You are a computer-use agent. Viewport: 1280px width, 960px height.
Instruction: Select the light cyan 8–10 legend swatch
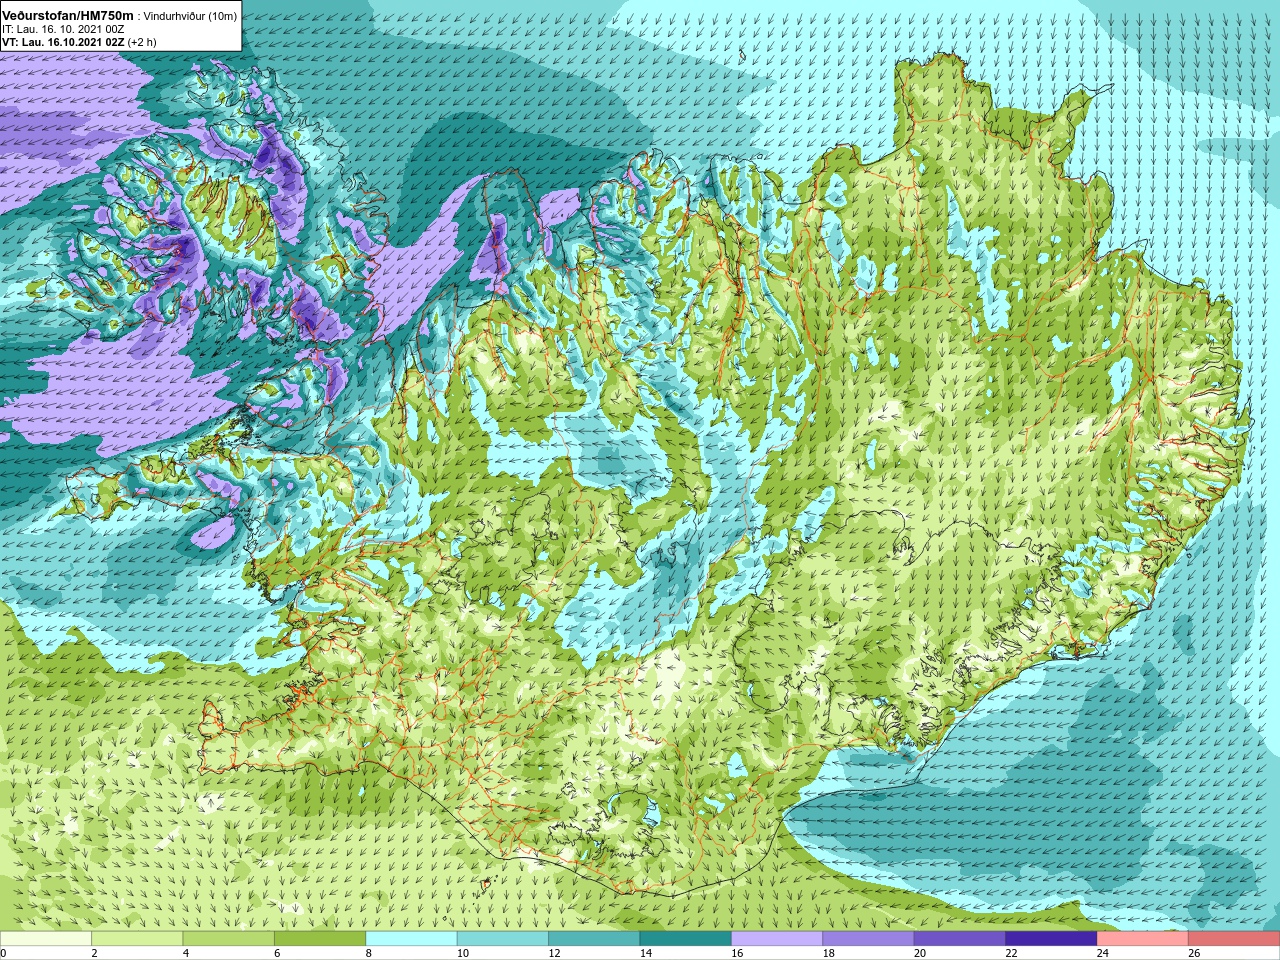pos(412,938)
